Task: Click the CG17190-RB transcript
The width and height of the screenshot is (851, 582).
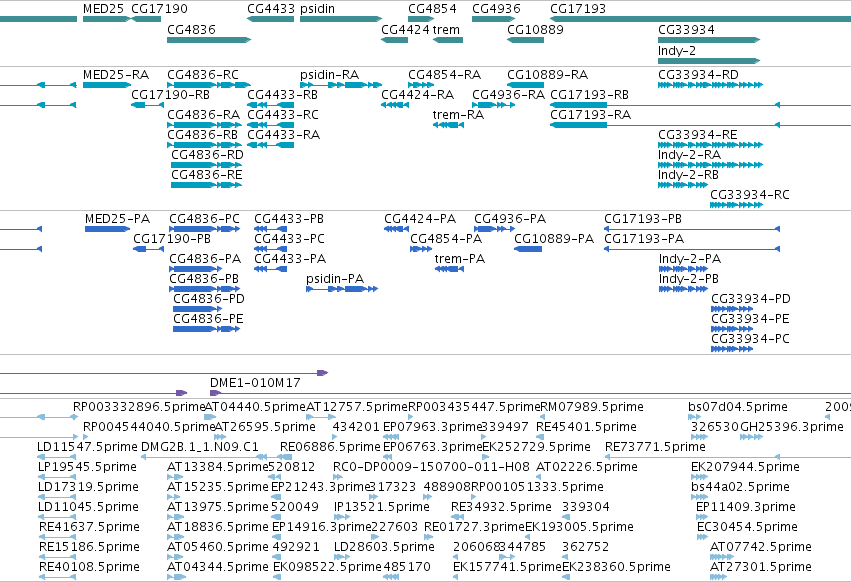Action: 170,94
